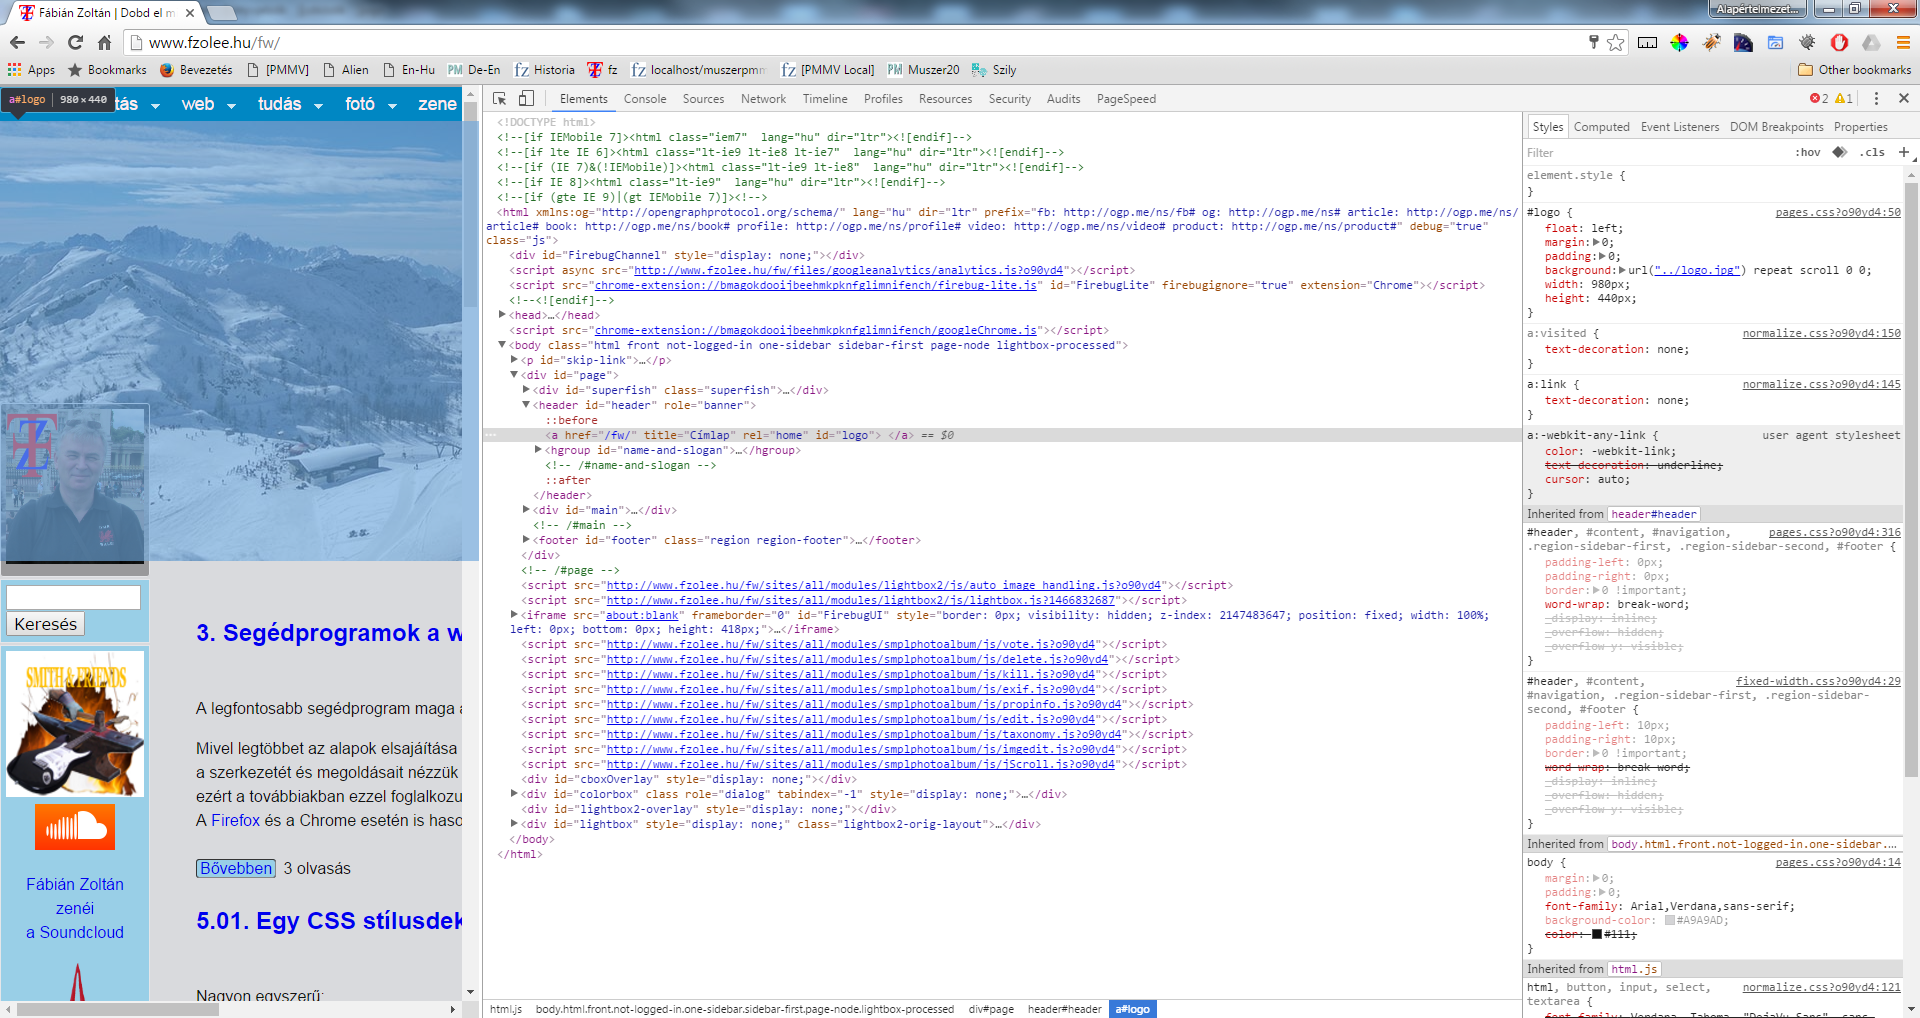Screen dimensions: 1920x1018
Task: Expand the p#skip-link node
Action: click(514, 360)
